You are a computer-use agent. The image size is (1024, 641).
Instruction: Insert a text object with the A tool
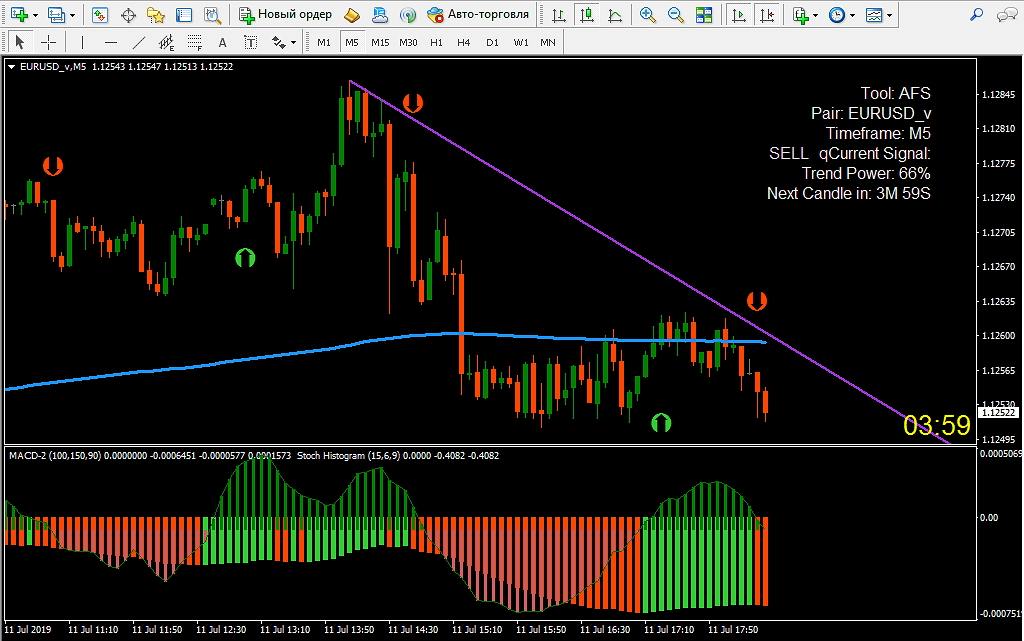pos(223,42)
